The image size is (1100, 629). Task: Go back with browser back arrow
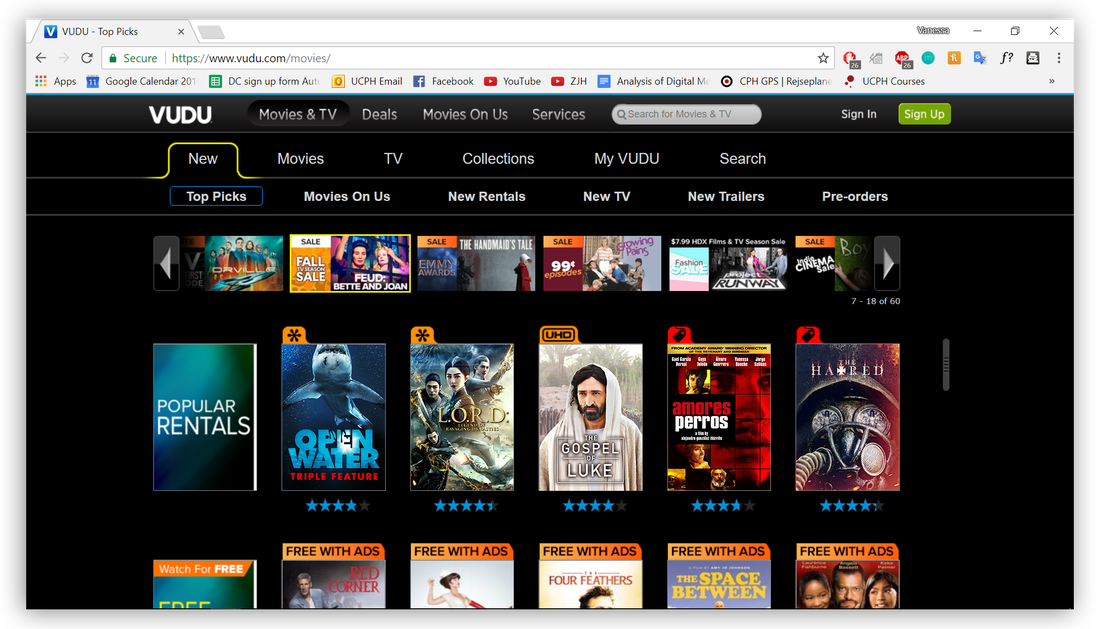tap(41, 58)
